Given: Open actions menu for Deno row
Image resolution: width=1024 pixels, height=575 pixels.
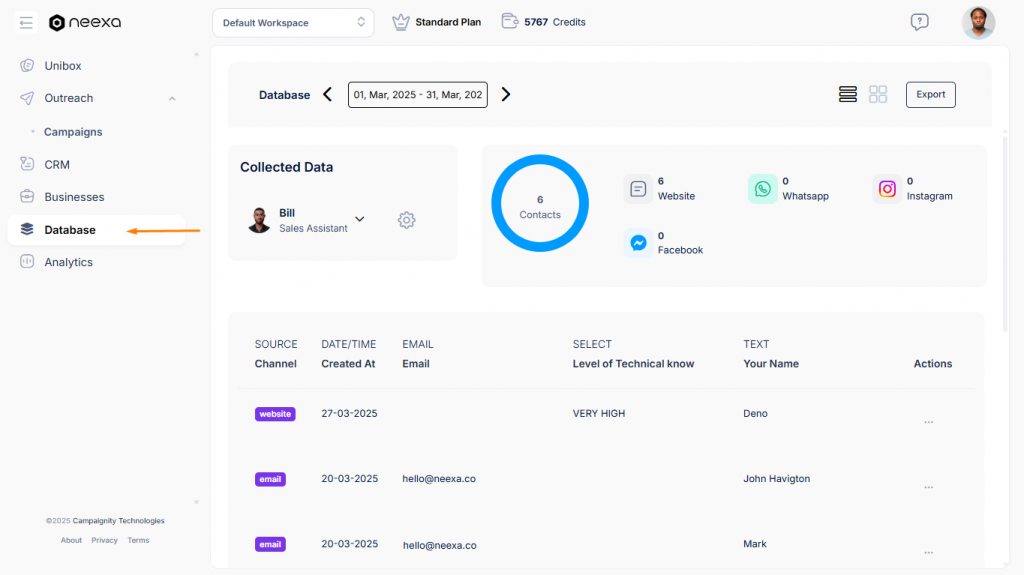Looking at the screenshot, I should (x=928, y=422).
